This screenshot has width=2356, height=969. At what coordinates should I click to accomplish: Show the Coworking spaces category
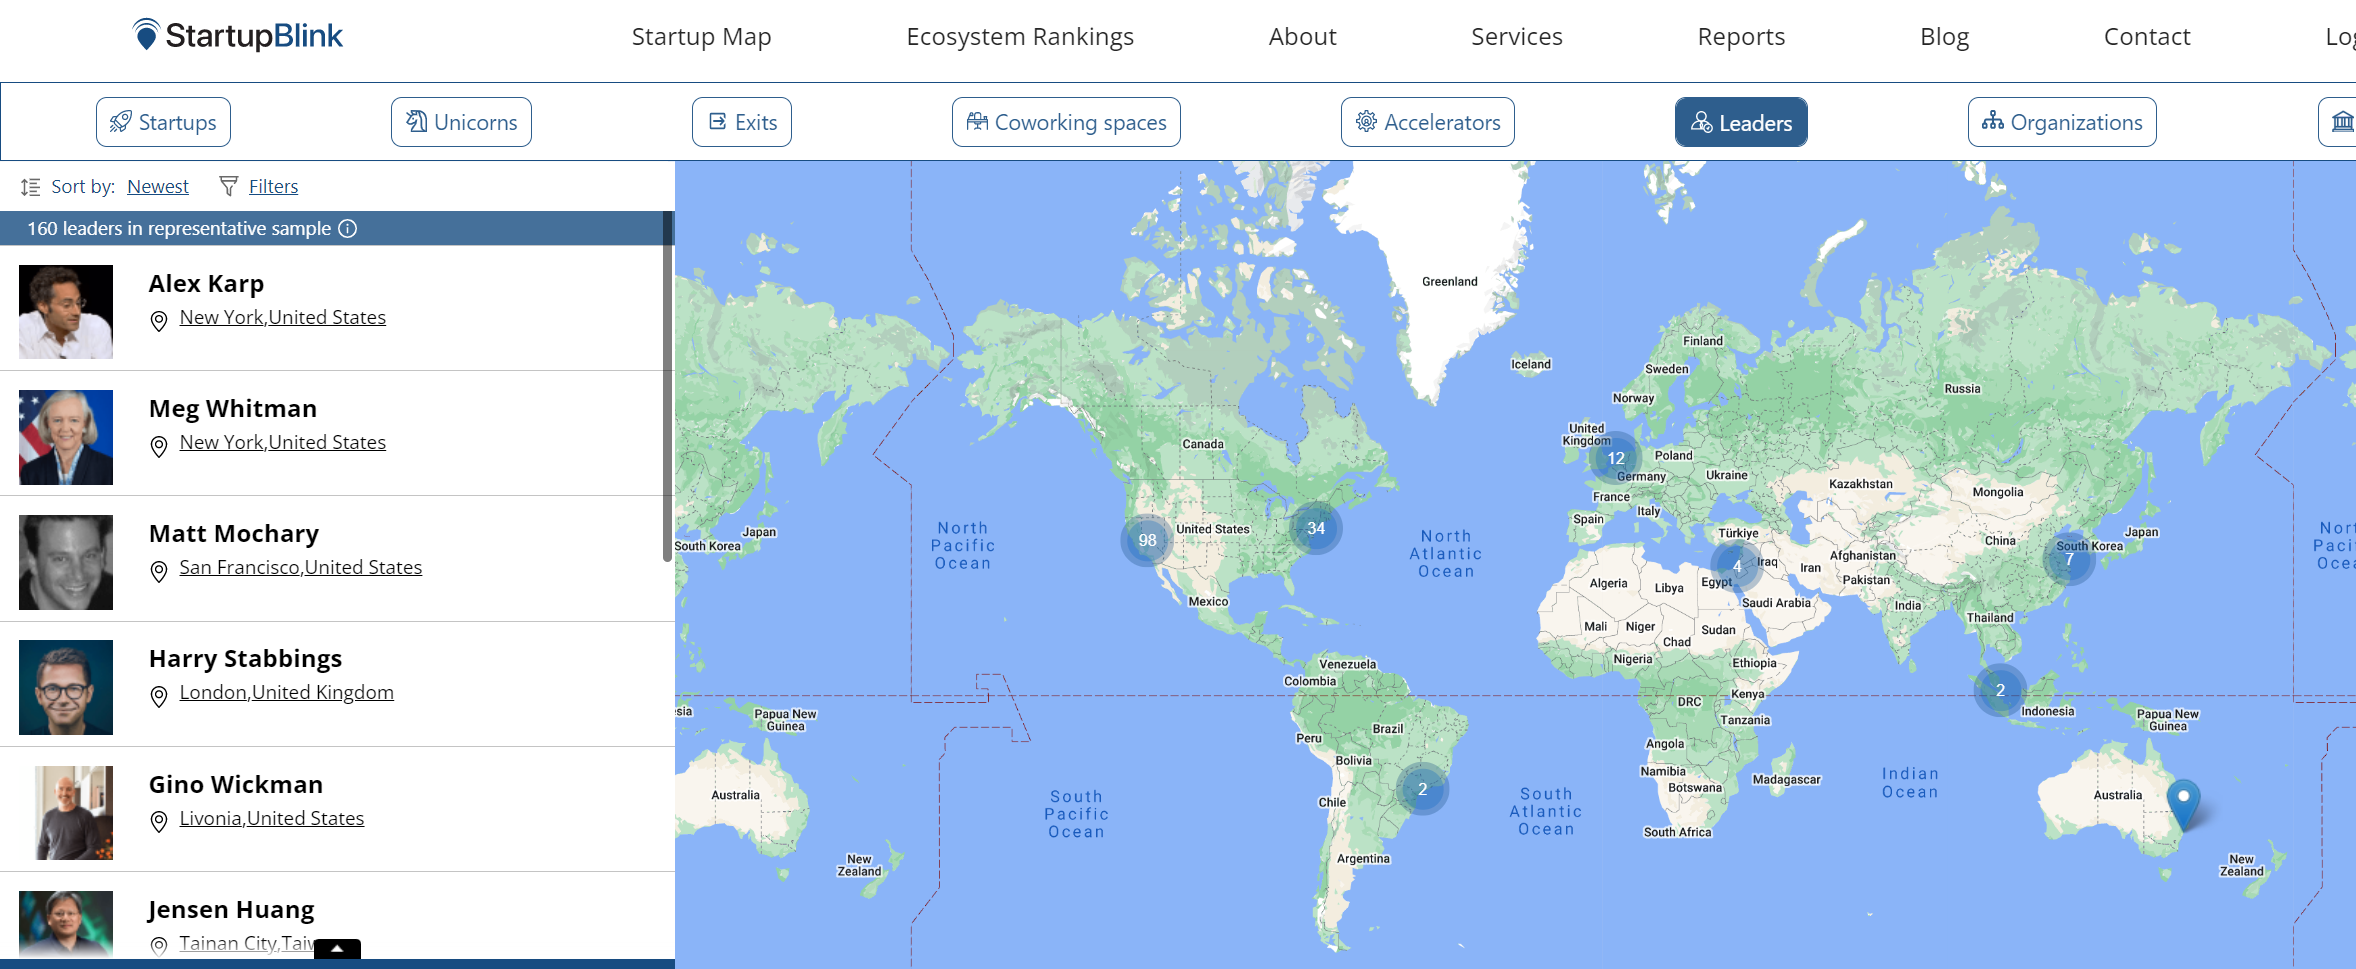pyautogui.click(x=1066, y=122)
